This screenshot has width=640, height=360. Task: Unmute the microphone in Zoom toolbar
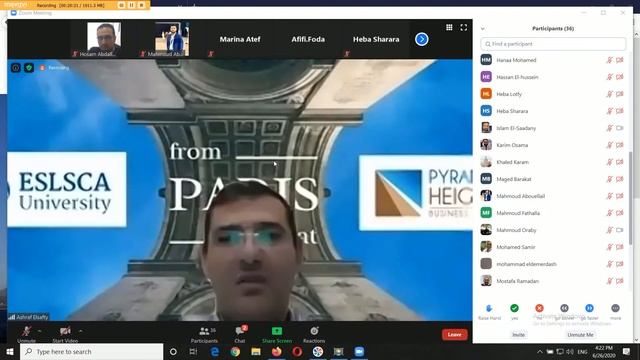point(27,334)
